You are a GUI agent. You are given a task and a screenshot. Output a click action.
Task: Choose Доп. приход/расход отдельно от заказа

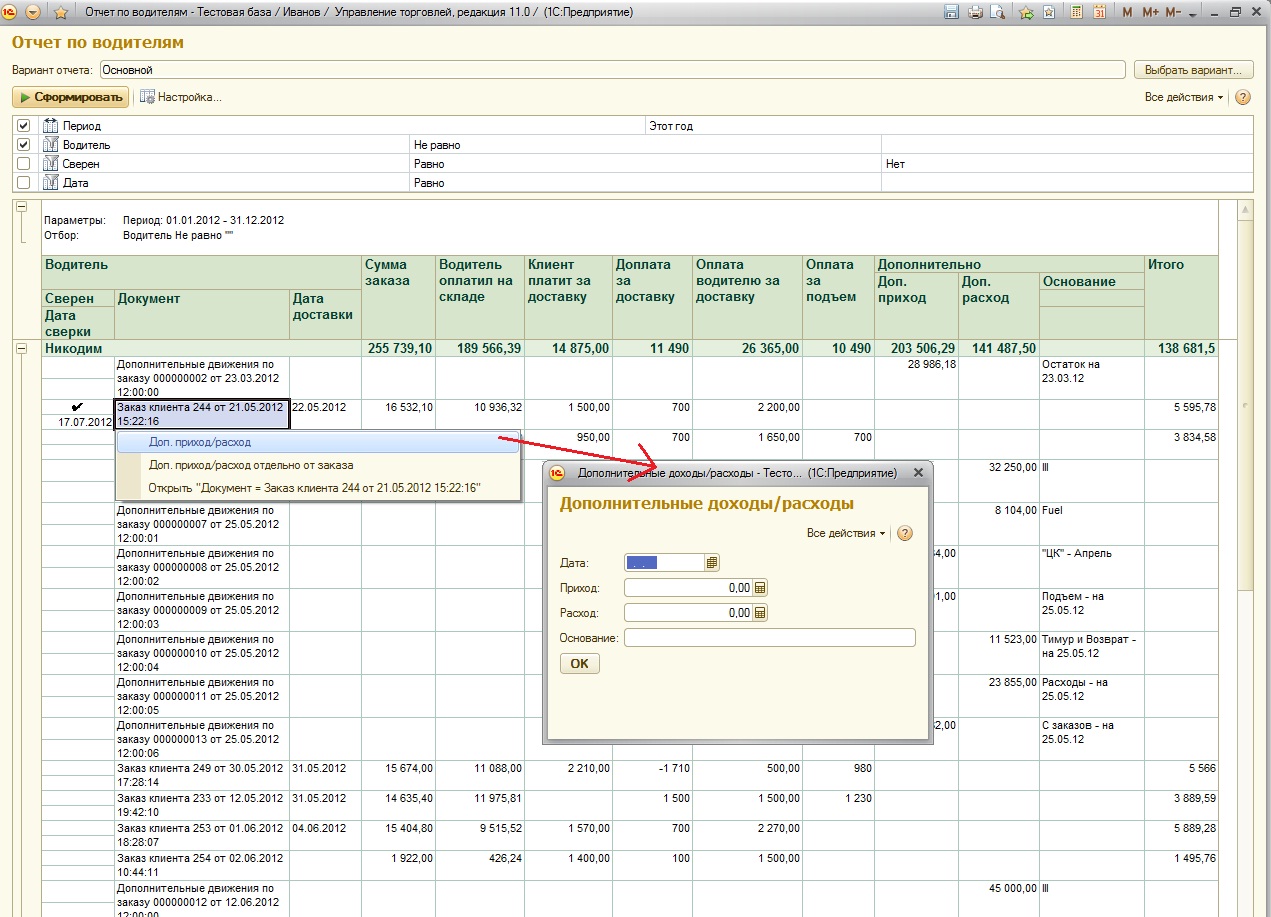click(250, 465)
